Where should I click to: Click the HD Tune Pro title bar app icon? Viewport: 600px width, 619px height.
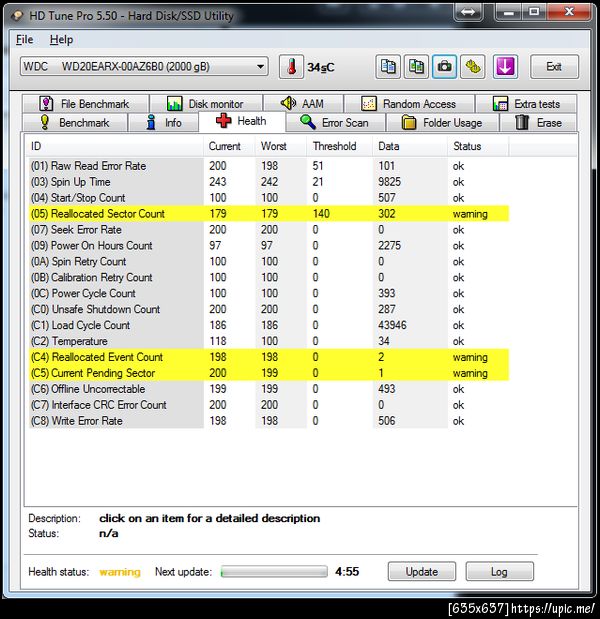pos(17,16)
